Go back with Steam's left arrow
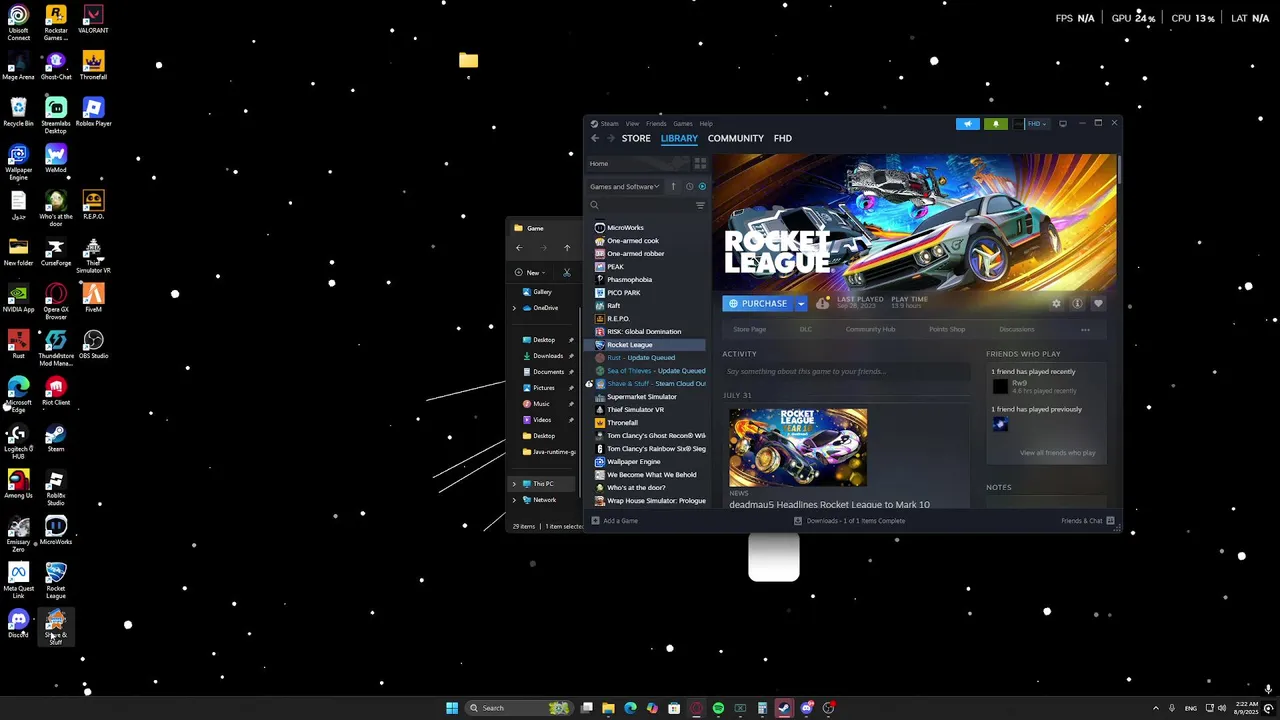The image size is (1280, 720). pos(594,139)
